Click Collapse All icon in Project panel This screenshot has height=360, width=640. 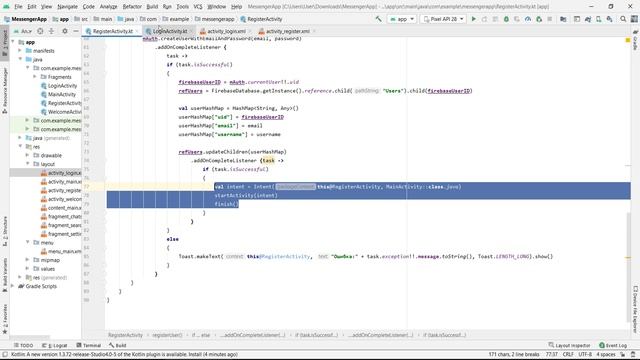tap(51, 31)
